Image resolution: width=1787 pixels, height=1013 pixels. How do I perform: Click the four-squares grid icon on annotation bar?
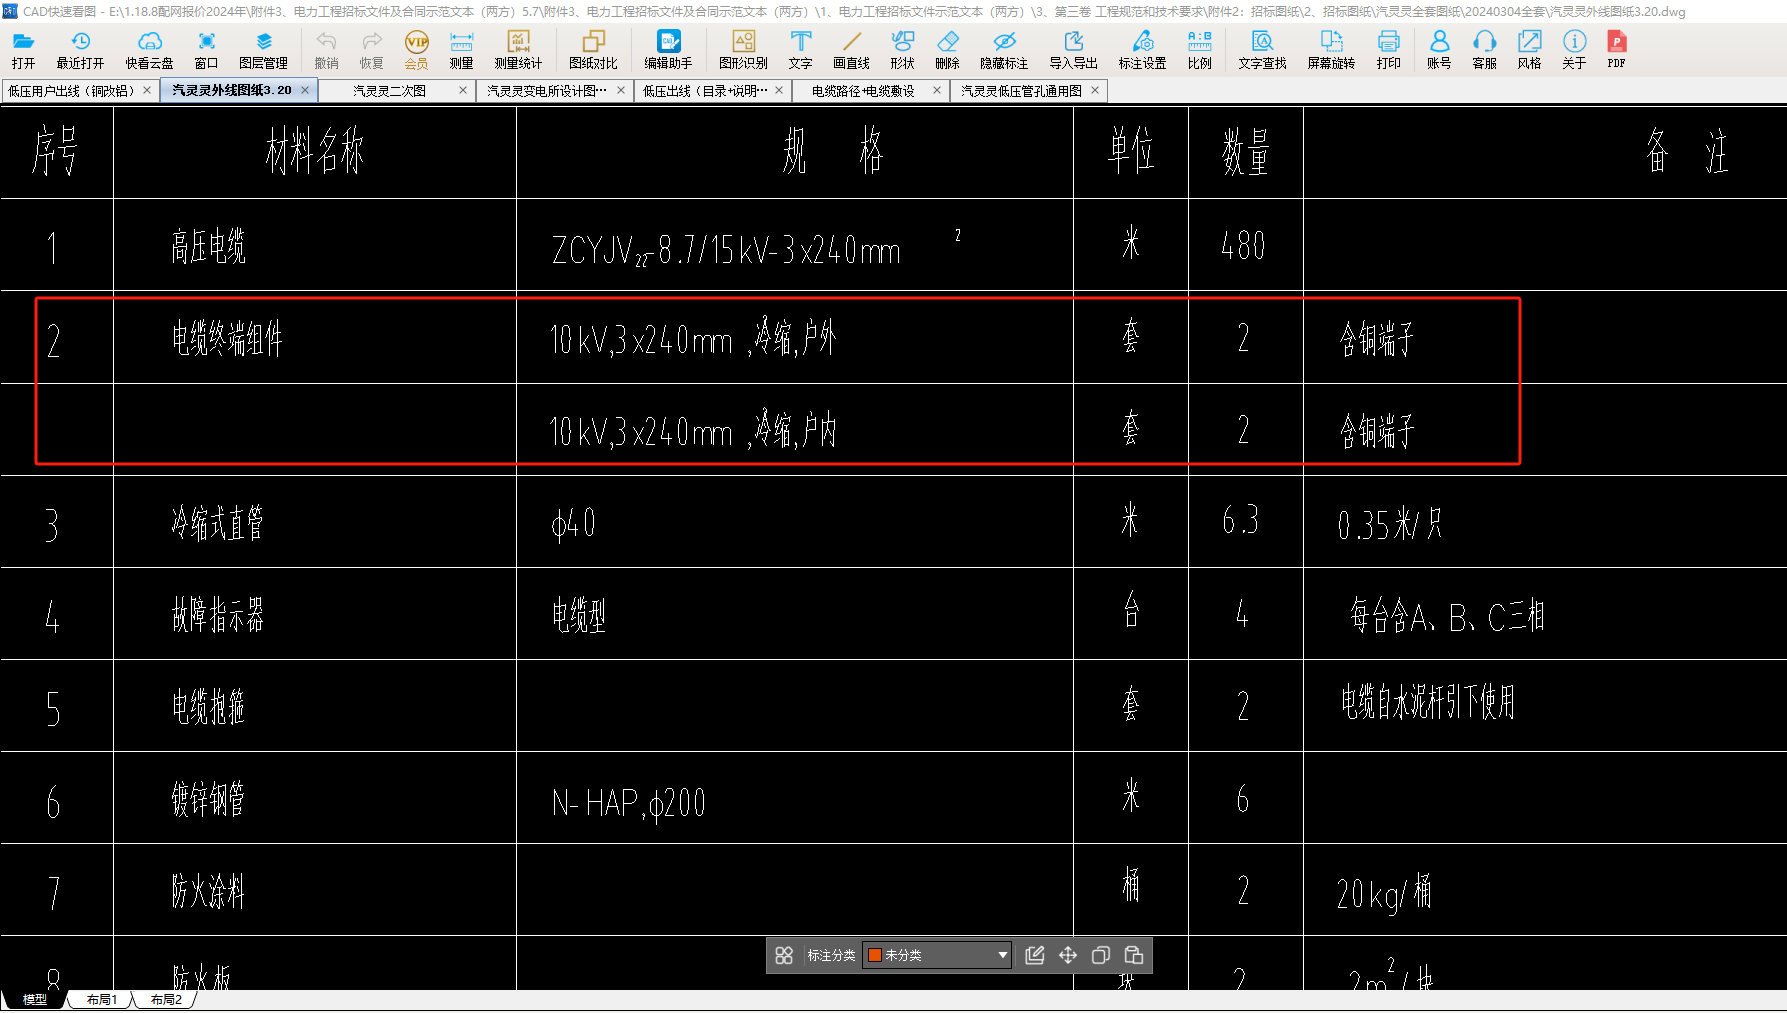pyautogui.click(x=784, y=955)
